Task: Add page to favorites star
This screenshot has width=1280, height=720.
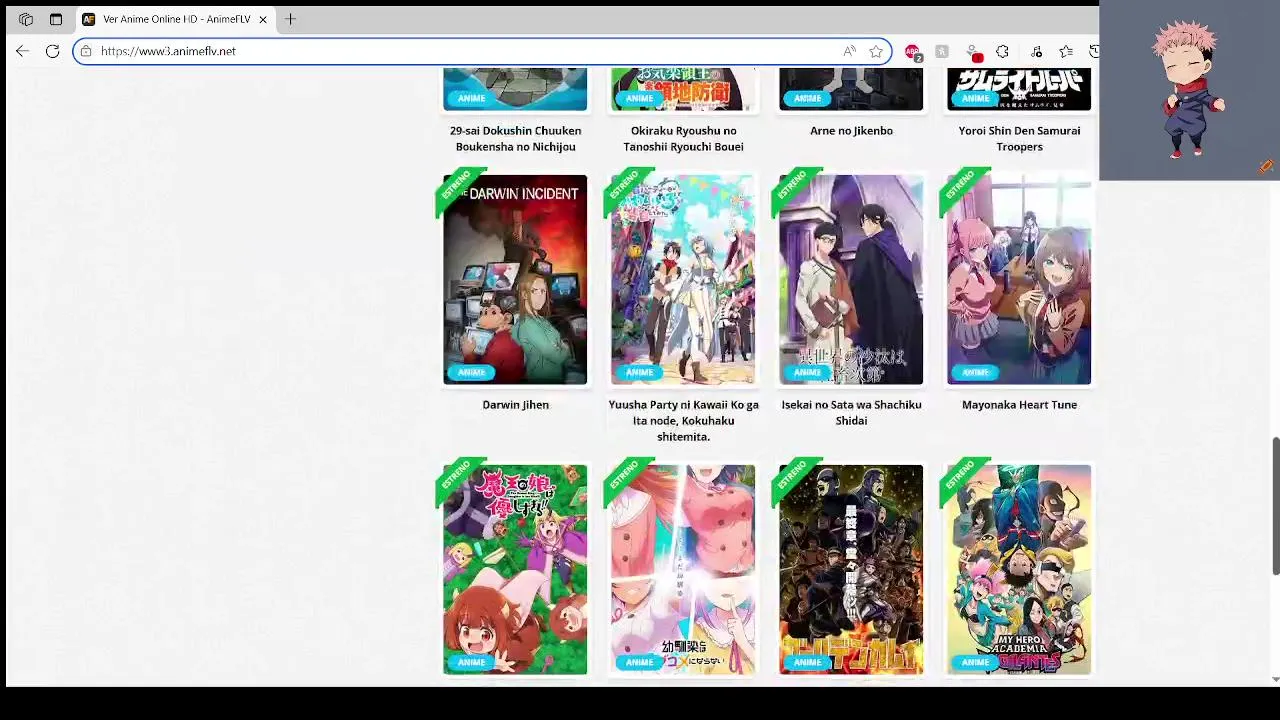Action: click(876, 51)
